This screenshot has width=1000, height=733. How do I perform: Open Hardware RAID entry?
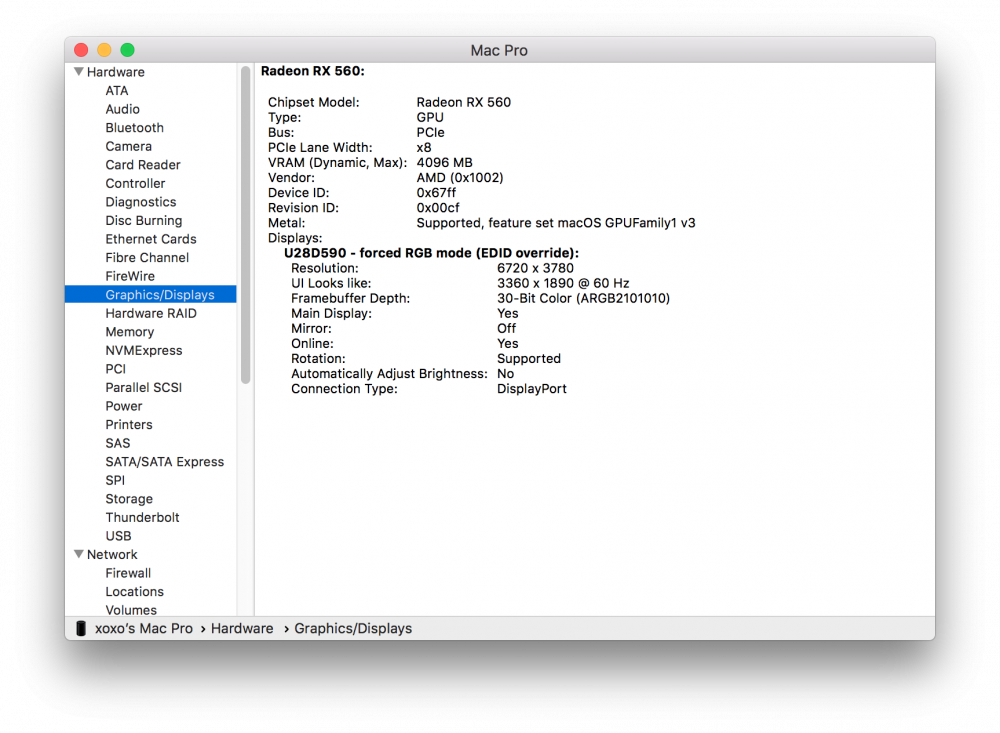[151, 313]
